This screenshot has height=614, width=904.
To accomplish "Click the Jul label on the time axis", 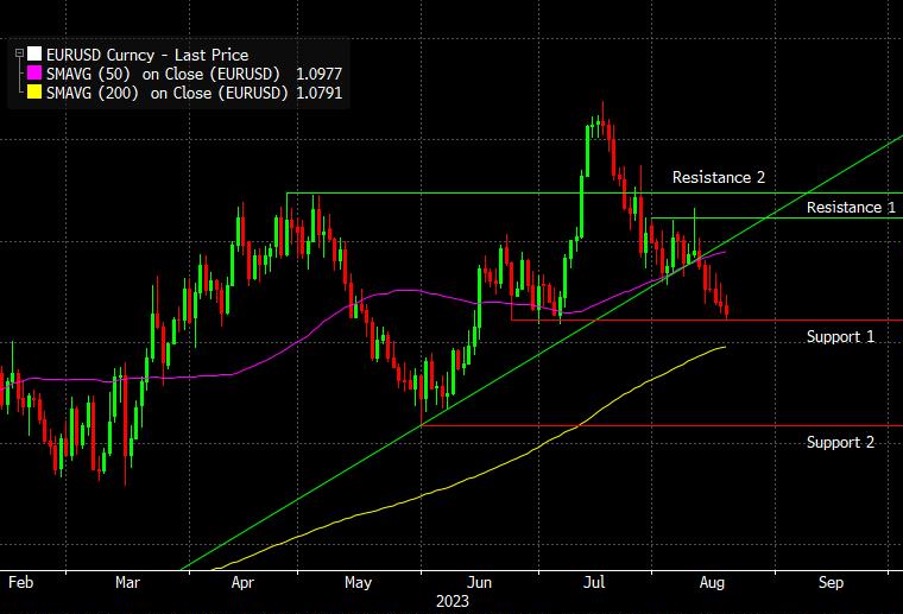I will click(x=594, y=583).
